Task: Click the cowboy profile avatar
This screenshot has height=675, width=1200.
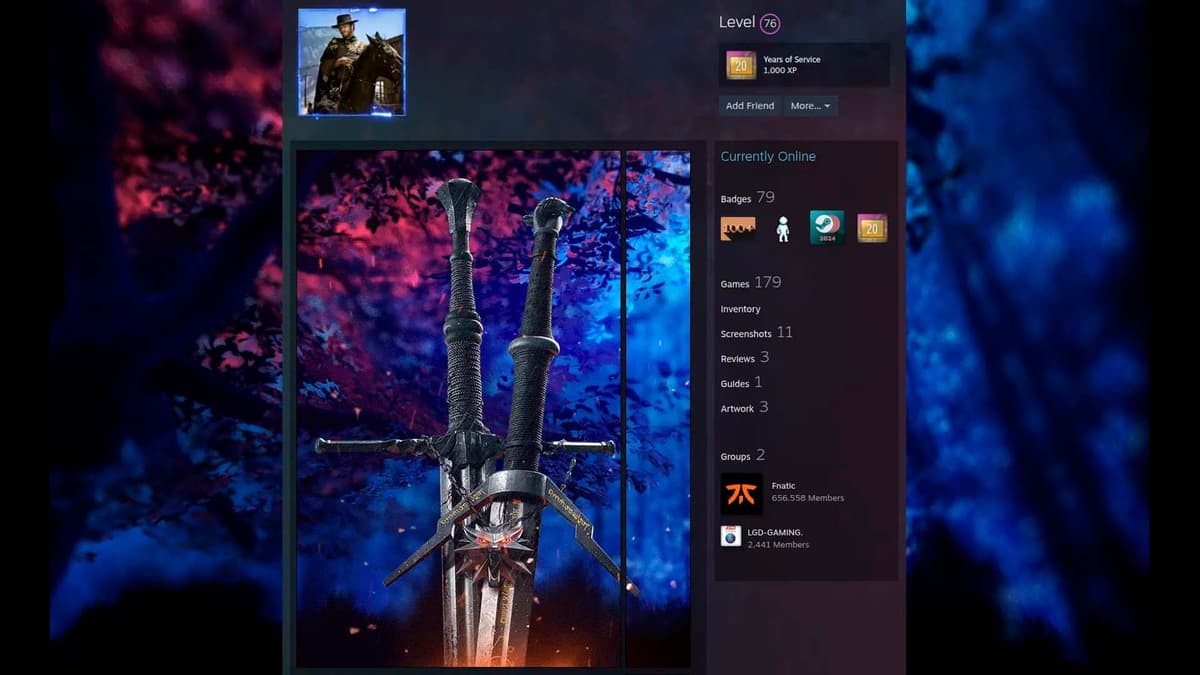Action: coord(352,62)
